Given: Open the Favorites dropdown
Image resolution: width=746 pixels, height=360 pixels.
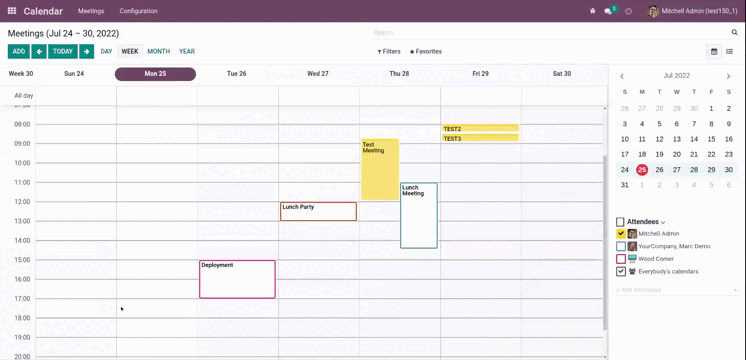Looking at the screenshot, I should pyautogui.click(x=426, y=51).
